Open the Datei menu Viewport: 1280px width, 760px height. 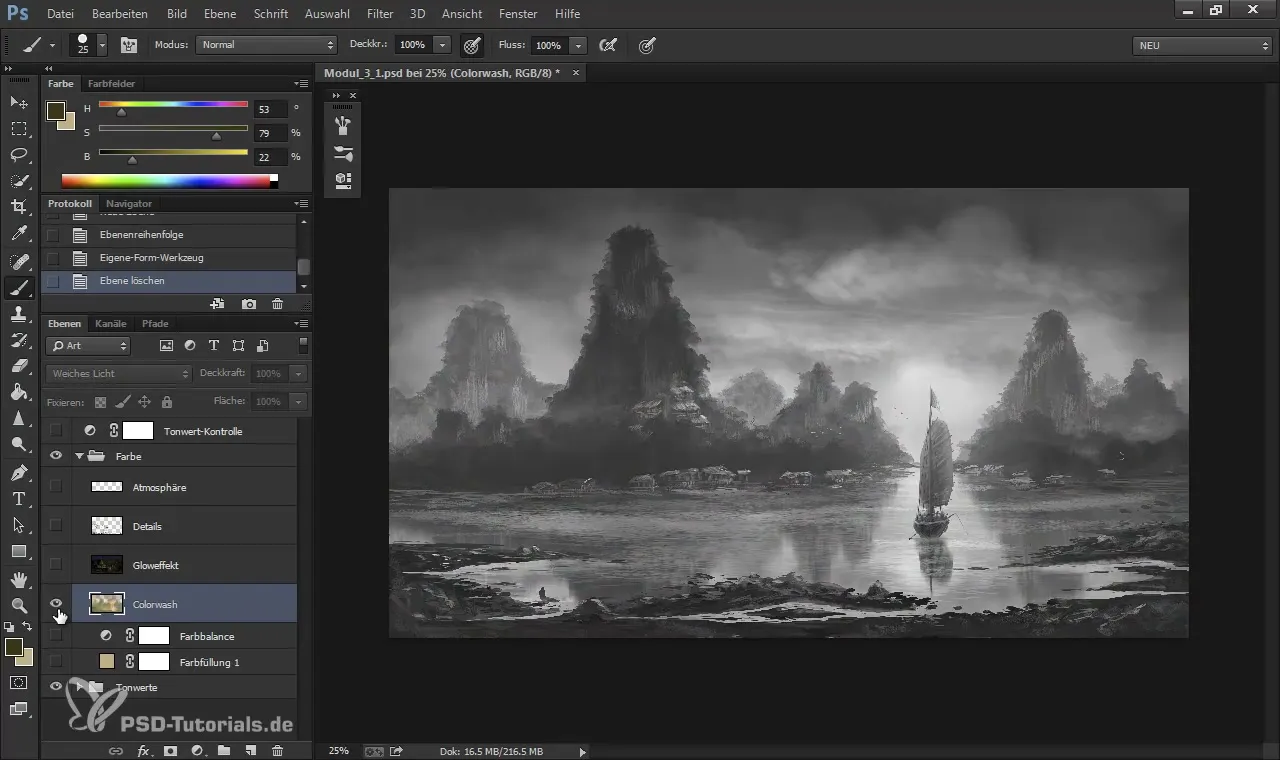(60, 14)
